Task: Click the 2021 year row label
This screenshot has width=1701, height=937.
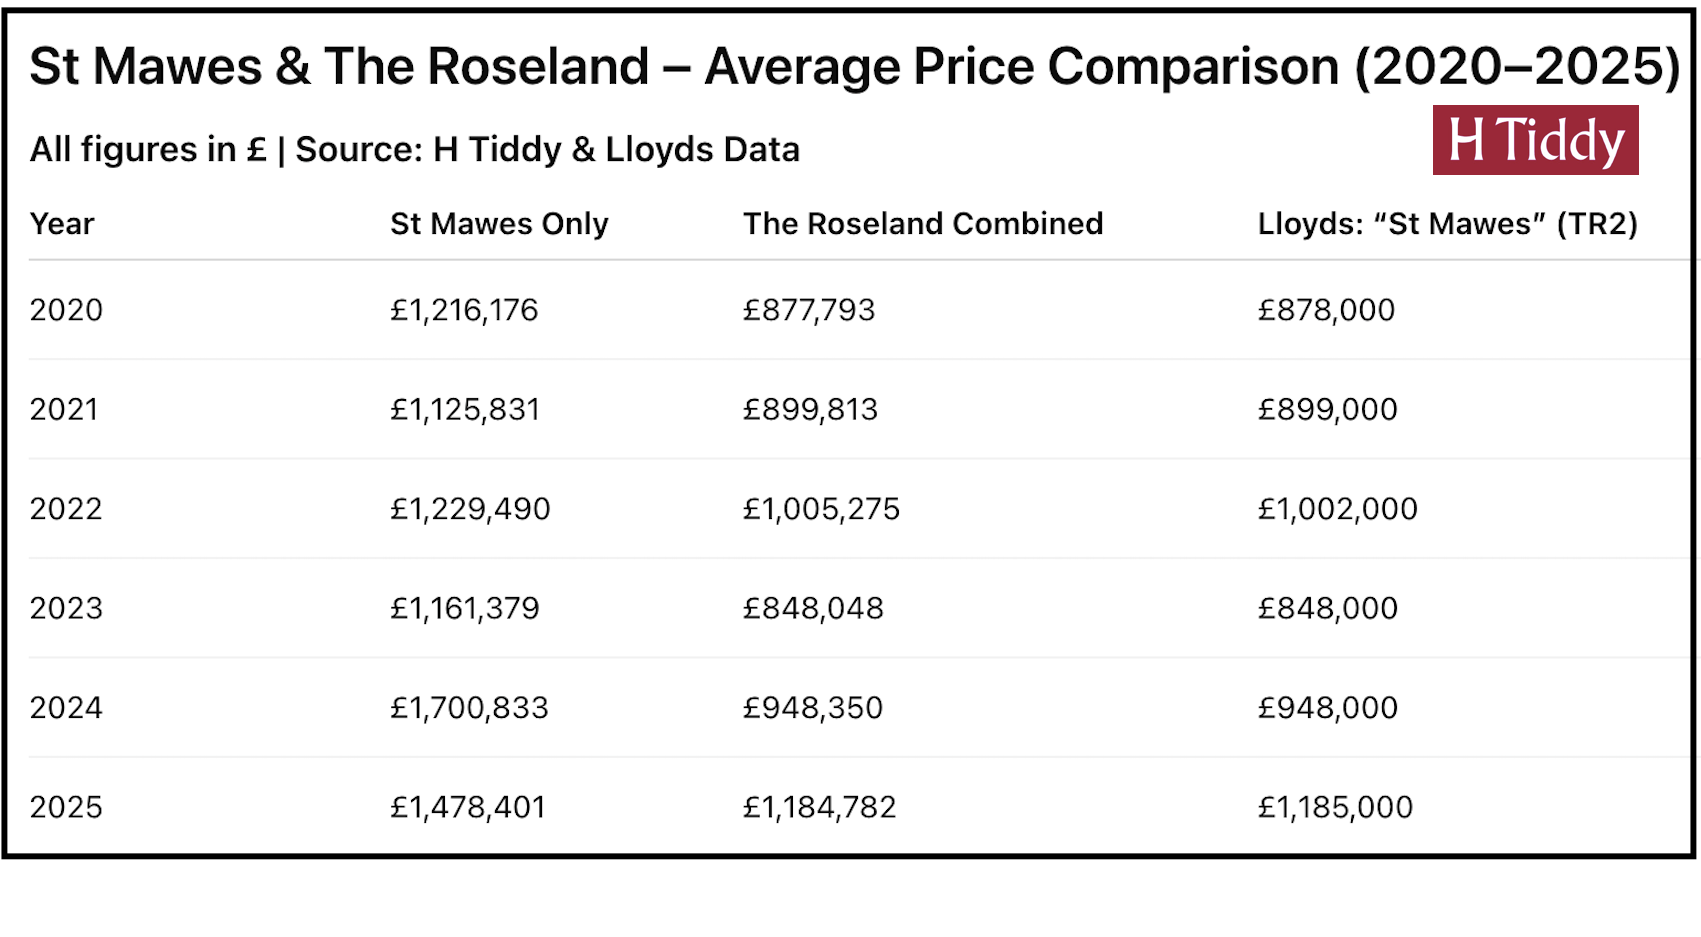Action: [64, 410]
